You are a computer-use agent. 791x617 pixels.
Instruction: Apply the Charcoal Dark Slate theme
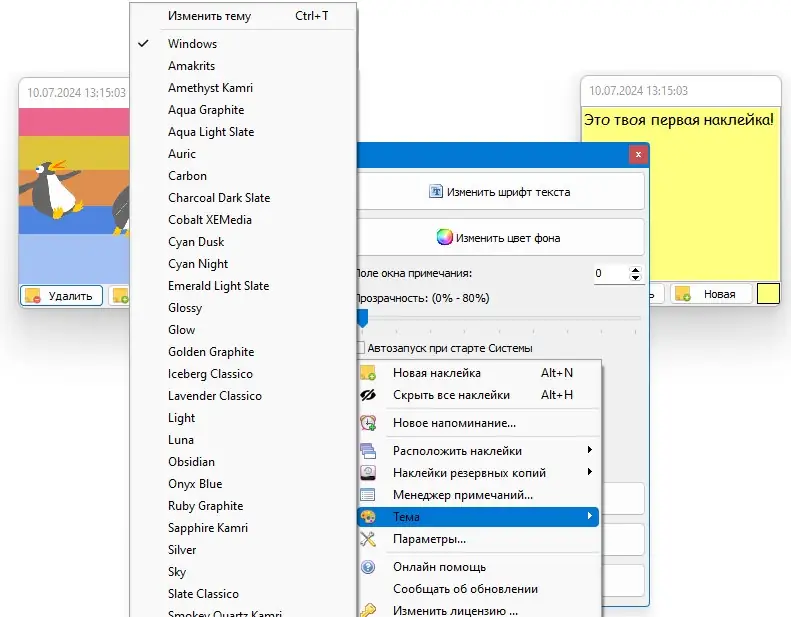pos(243,198)
